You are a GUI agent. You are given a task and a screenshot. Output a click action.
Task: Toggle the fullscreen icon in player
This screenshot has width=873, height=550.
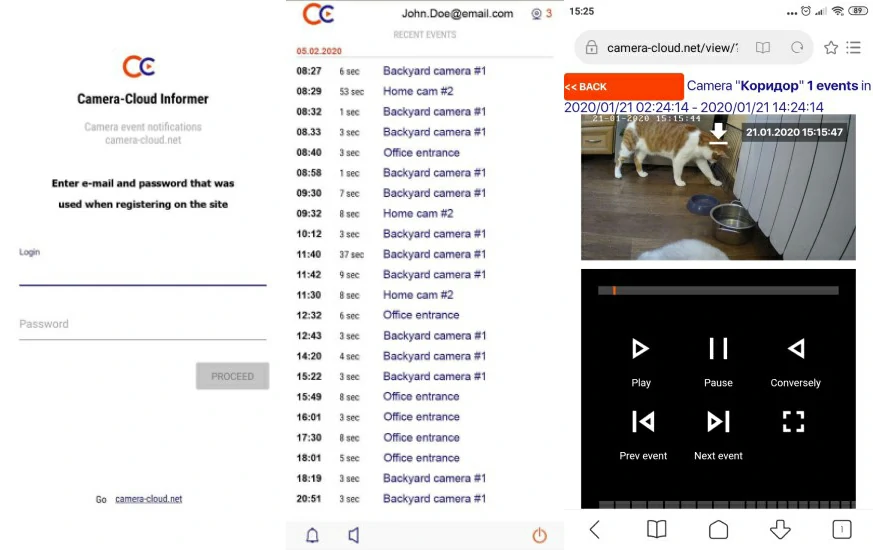click(793, 421)
